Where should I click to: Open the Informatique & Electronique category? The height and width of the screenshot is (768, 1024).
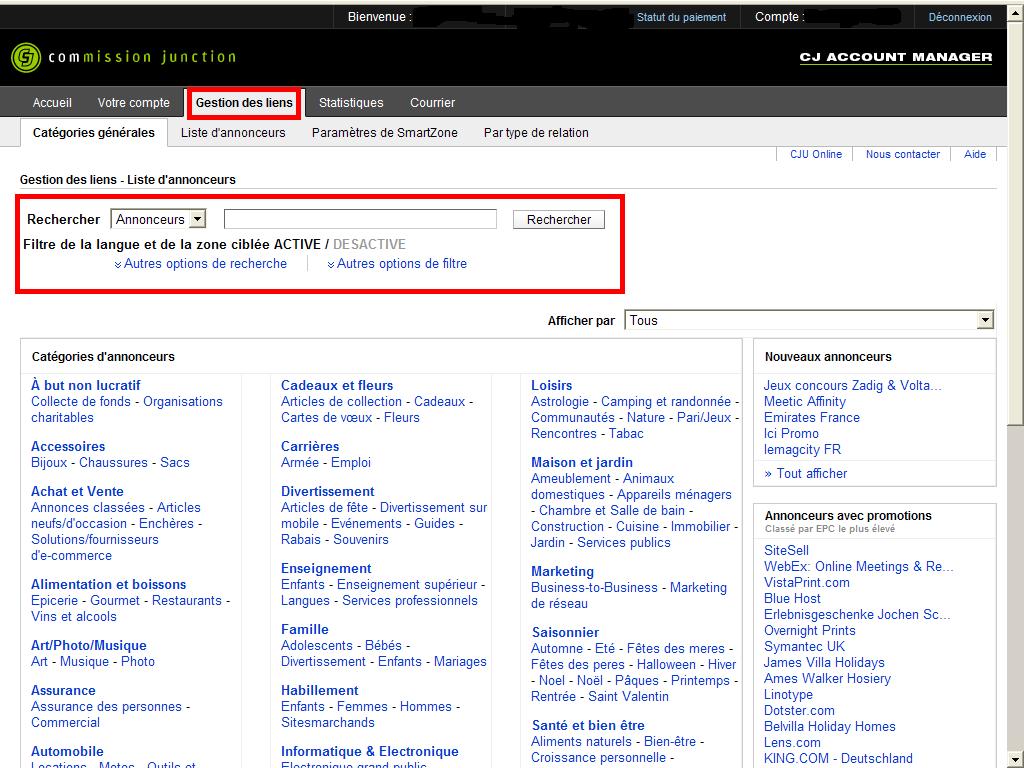pos(370,752)
